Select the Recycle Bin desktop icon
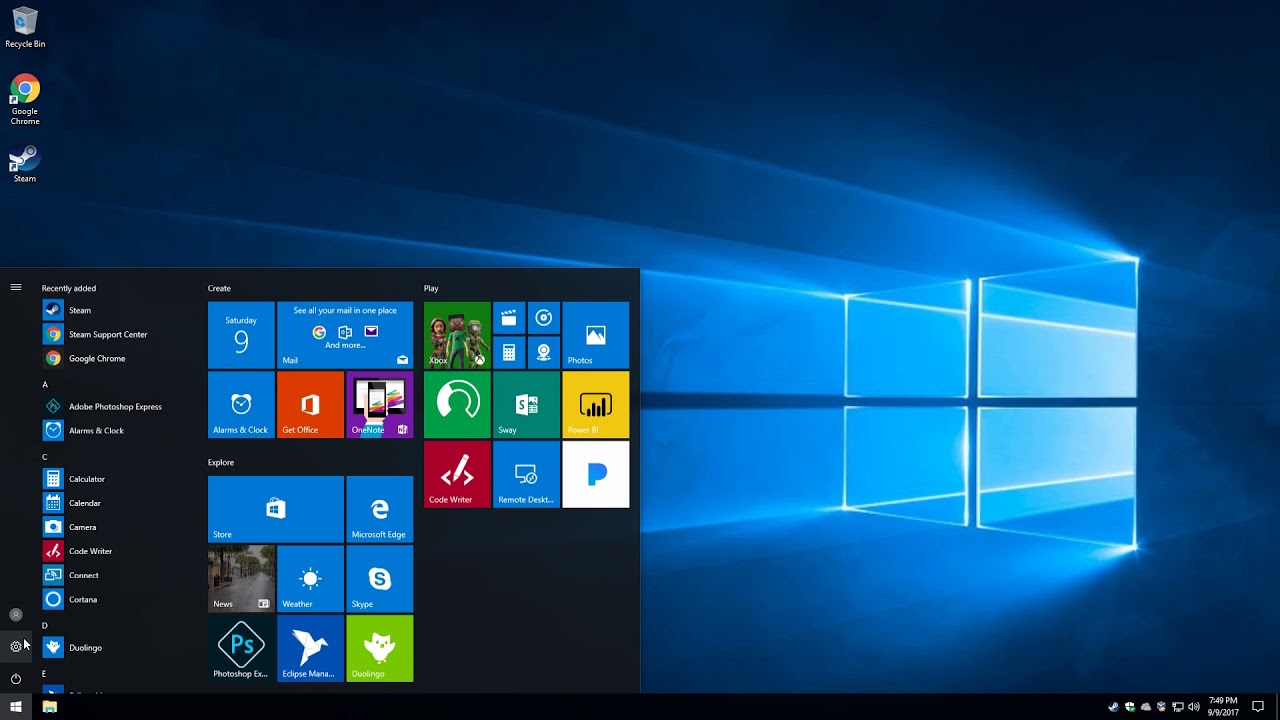This screenshot has width=1280, height=720. [25, 28]
